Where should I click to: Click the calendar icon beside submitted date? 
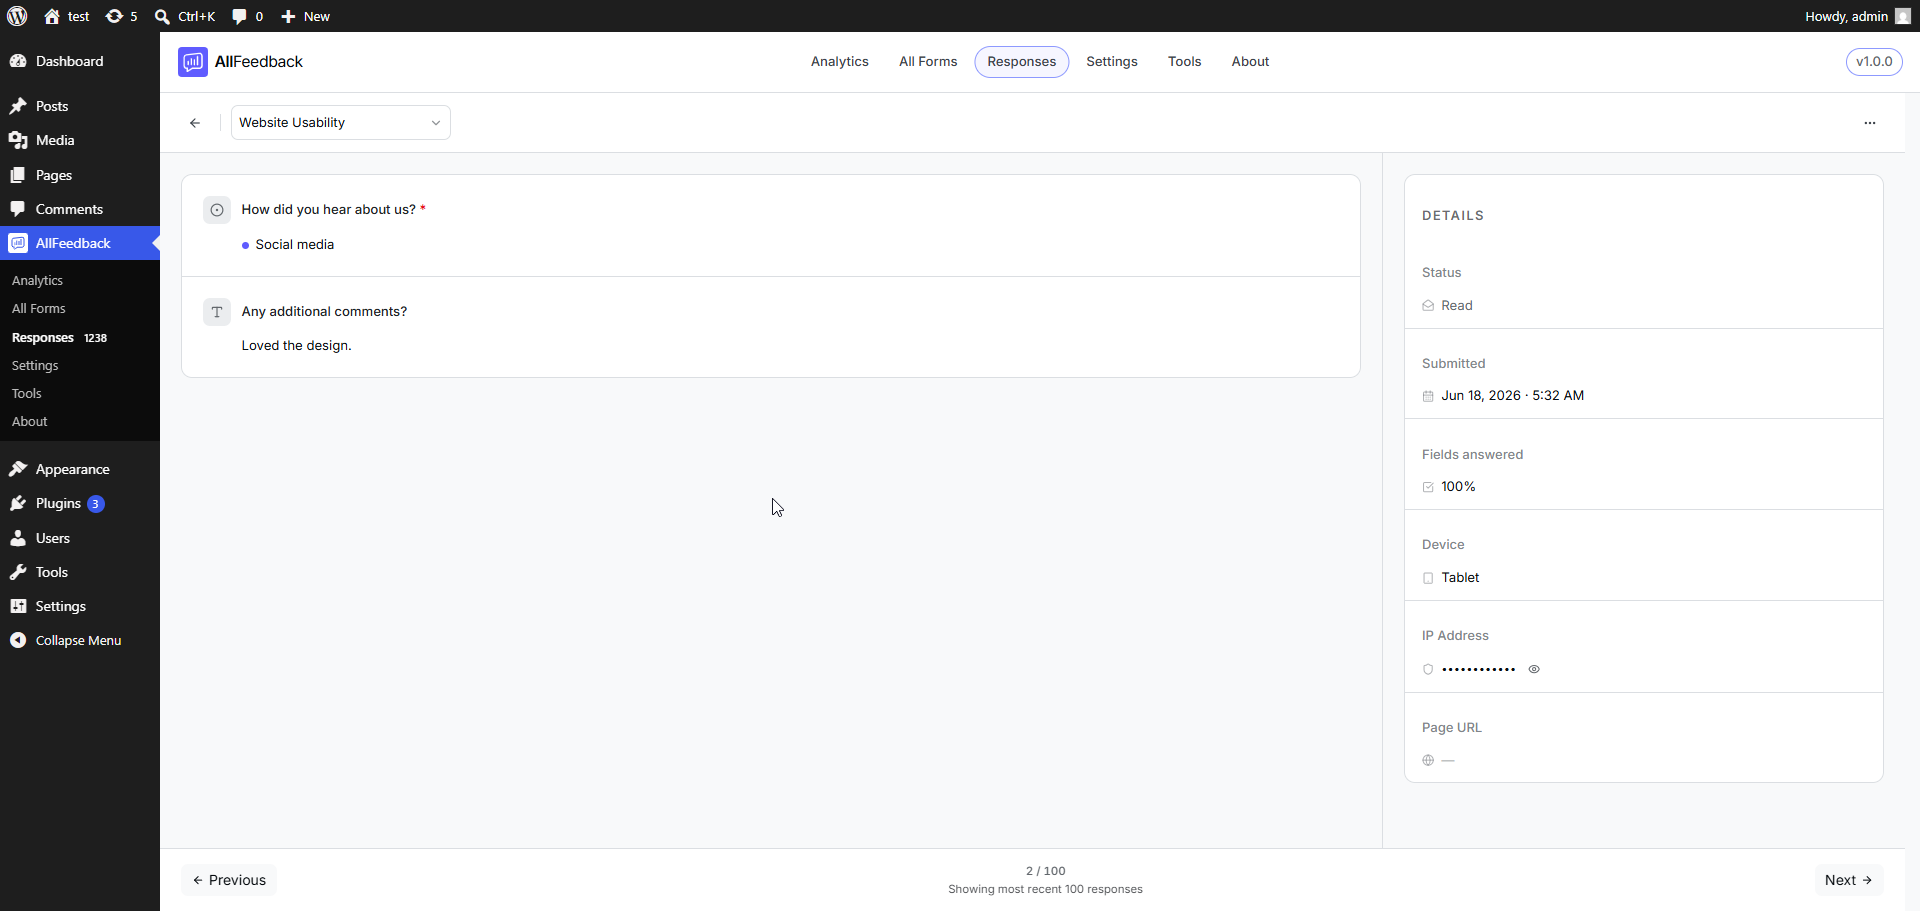[x=1428, y=396]
